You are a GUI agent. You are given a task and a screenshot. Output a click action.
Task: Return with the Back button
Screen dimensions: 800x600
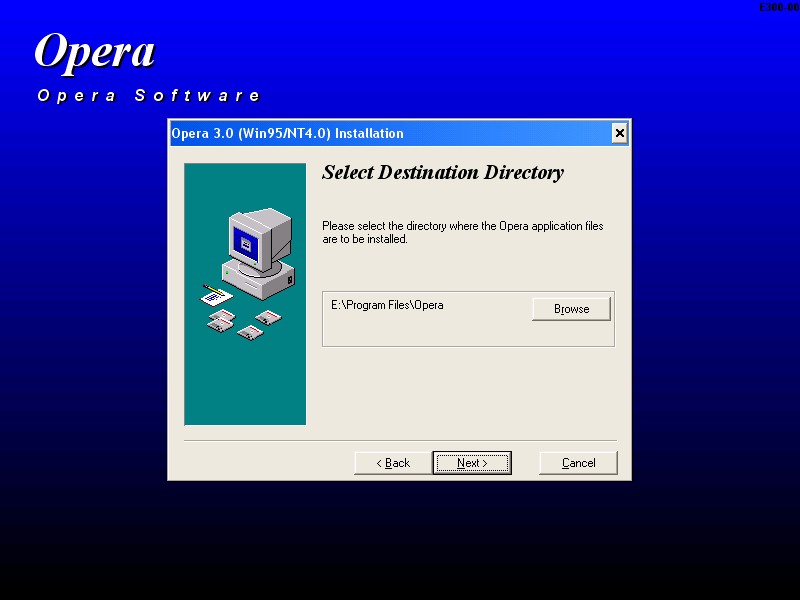click(393, 463)
